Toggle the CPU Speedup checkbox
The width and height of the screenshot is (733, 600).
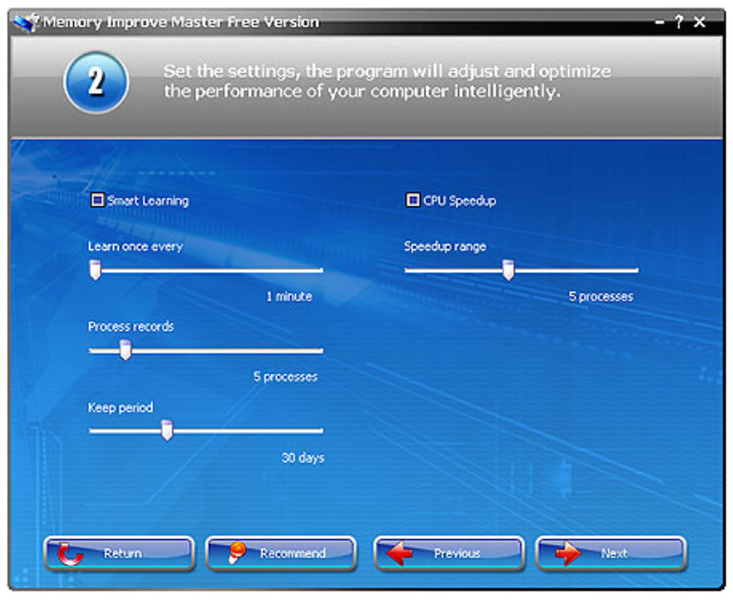pos(412,201)
